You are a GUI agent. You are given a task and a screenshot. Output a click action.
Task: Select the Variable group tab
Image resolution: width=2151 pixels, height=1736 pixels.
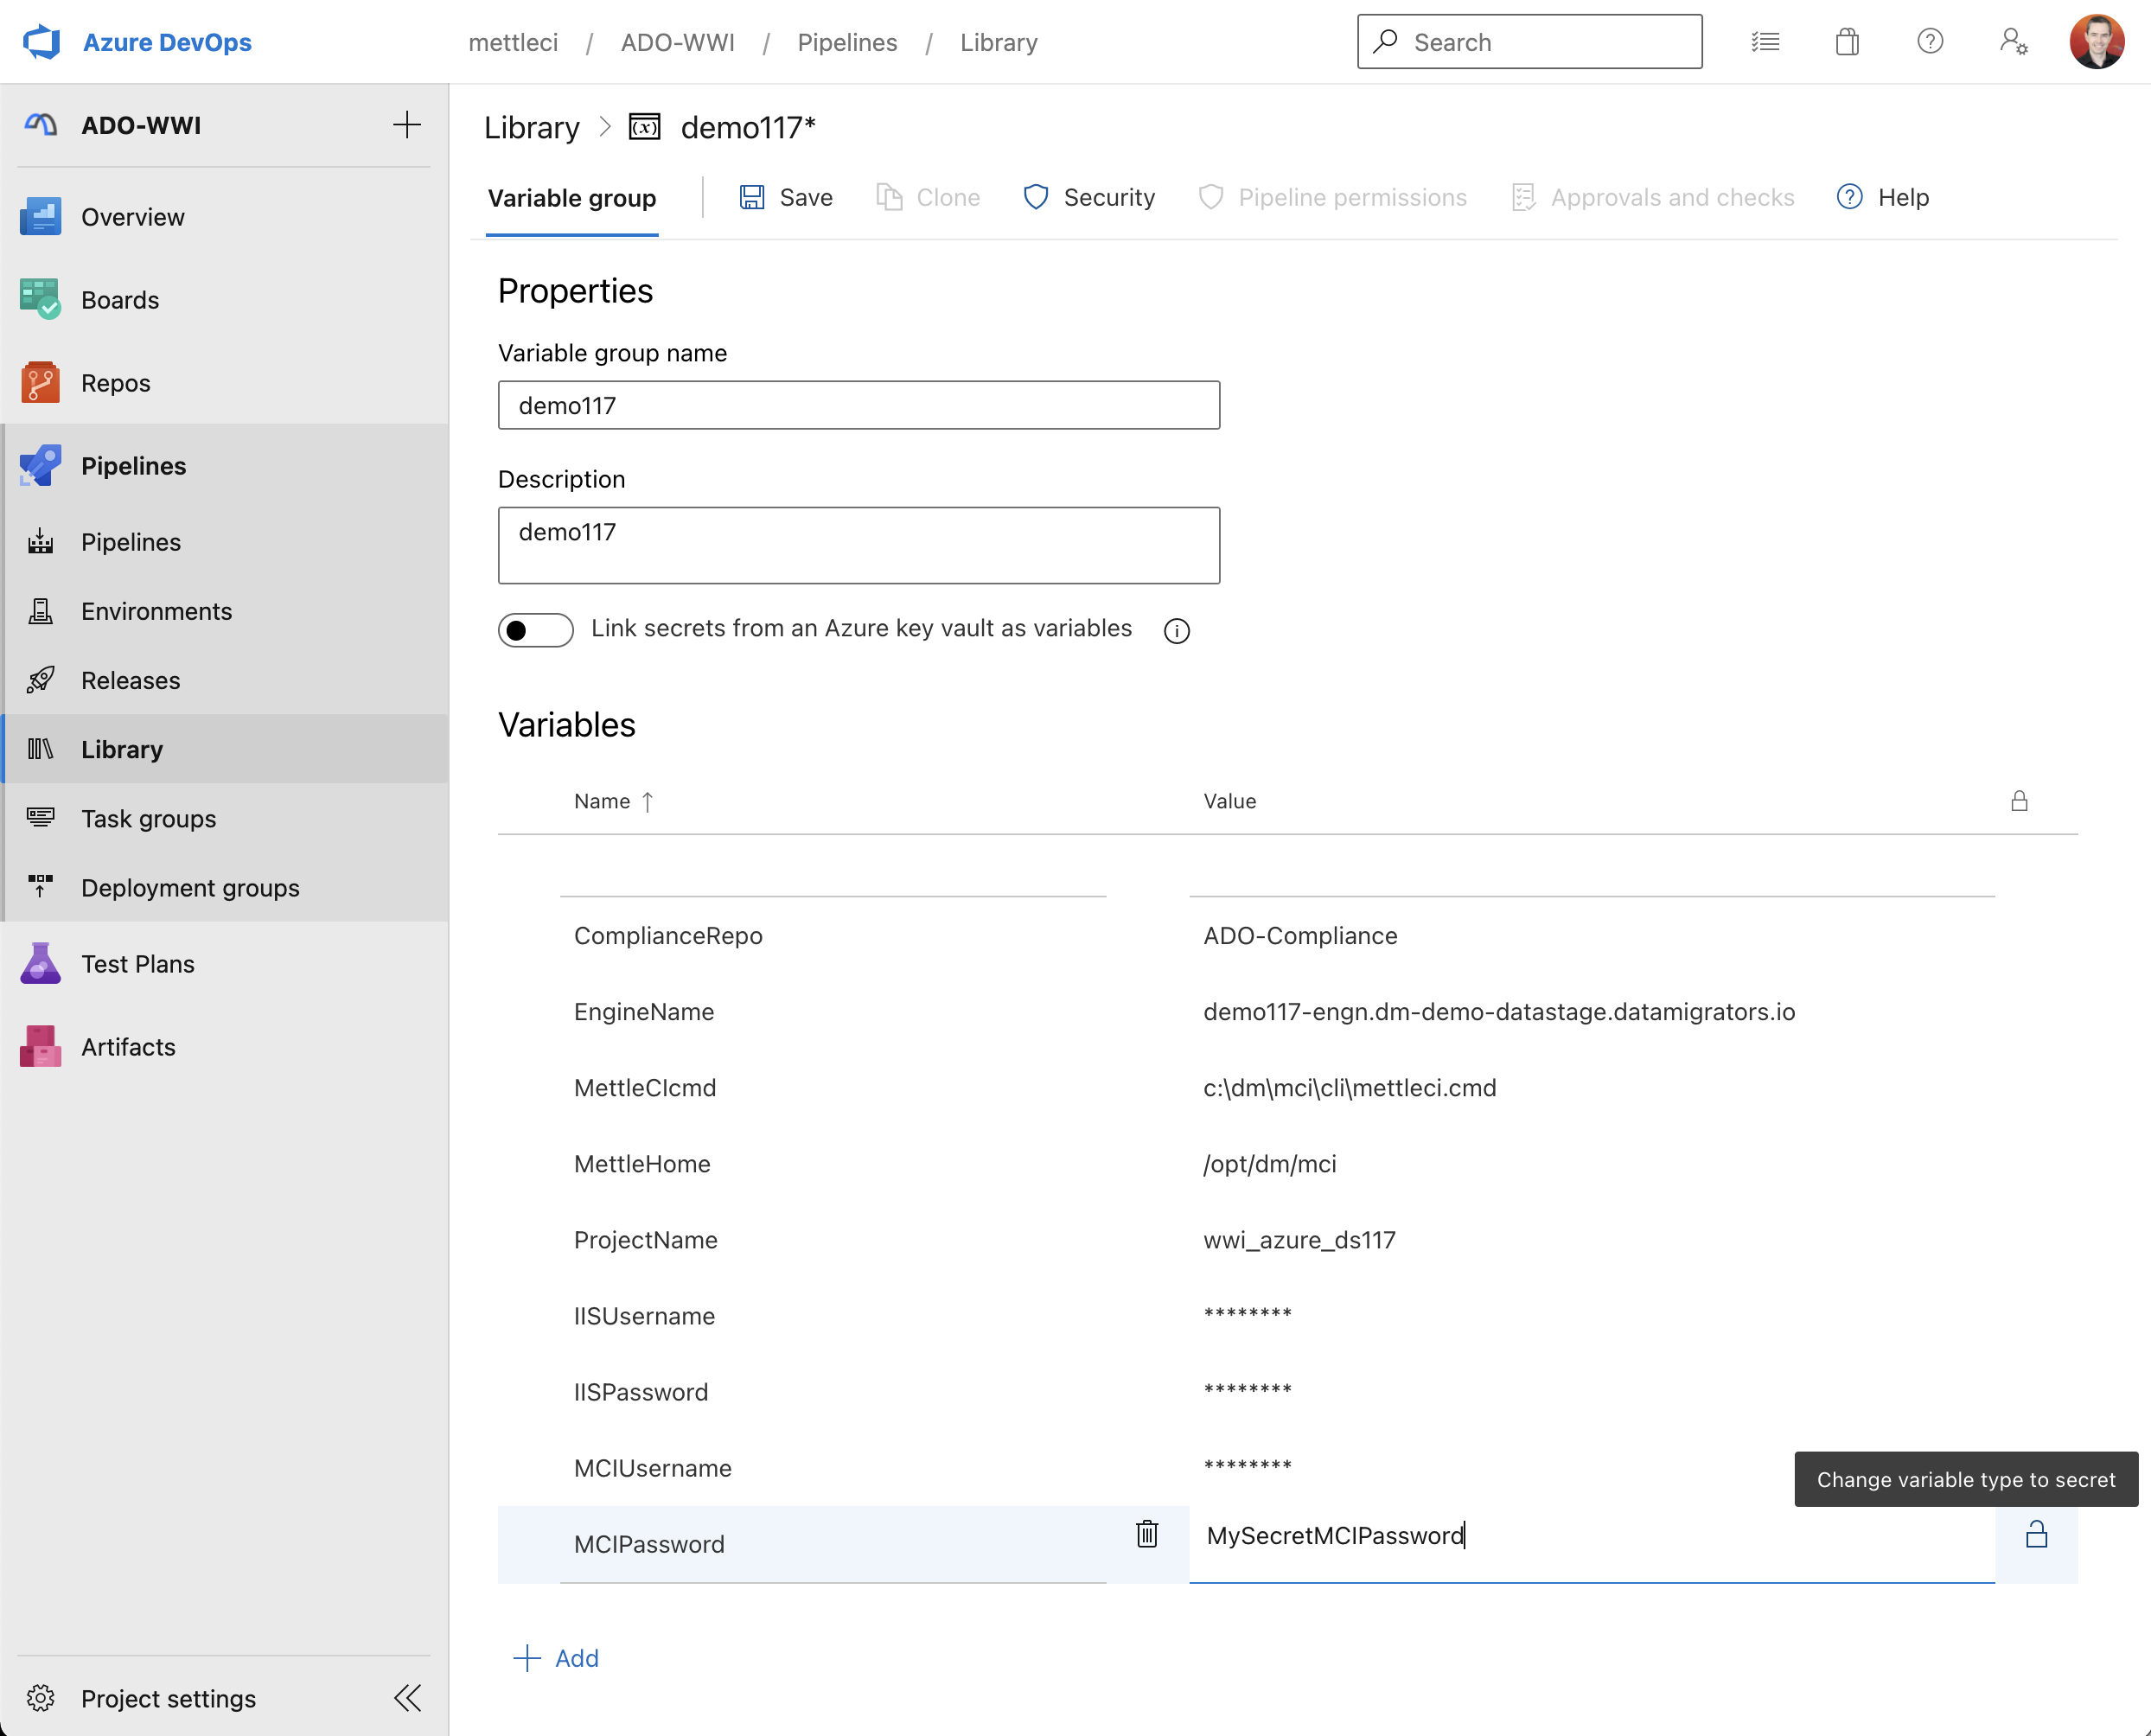[x=572, y=198]
